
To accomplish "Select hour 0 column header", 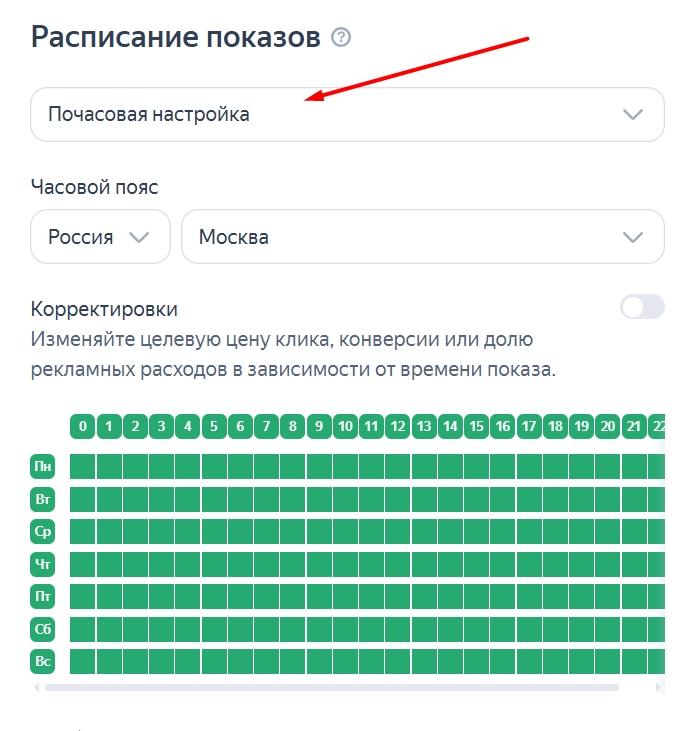I will pyautogui.click(x=83, y=427).
